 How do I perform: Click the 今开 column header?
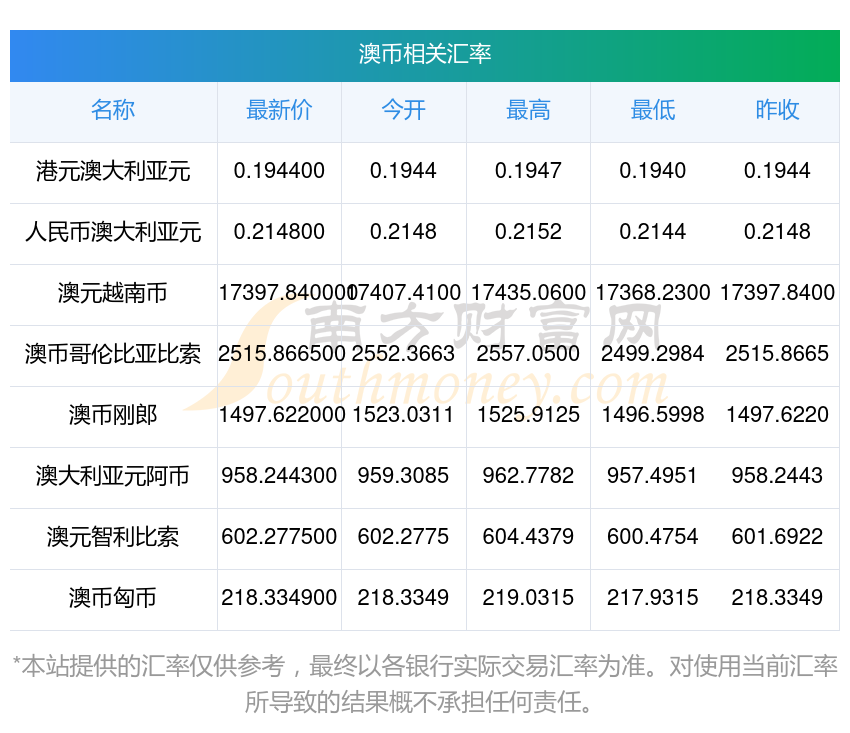tap(403, 111)
